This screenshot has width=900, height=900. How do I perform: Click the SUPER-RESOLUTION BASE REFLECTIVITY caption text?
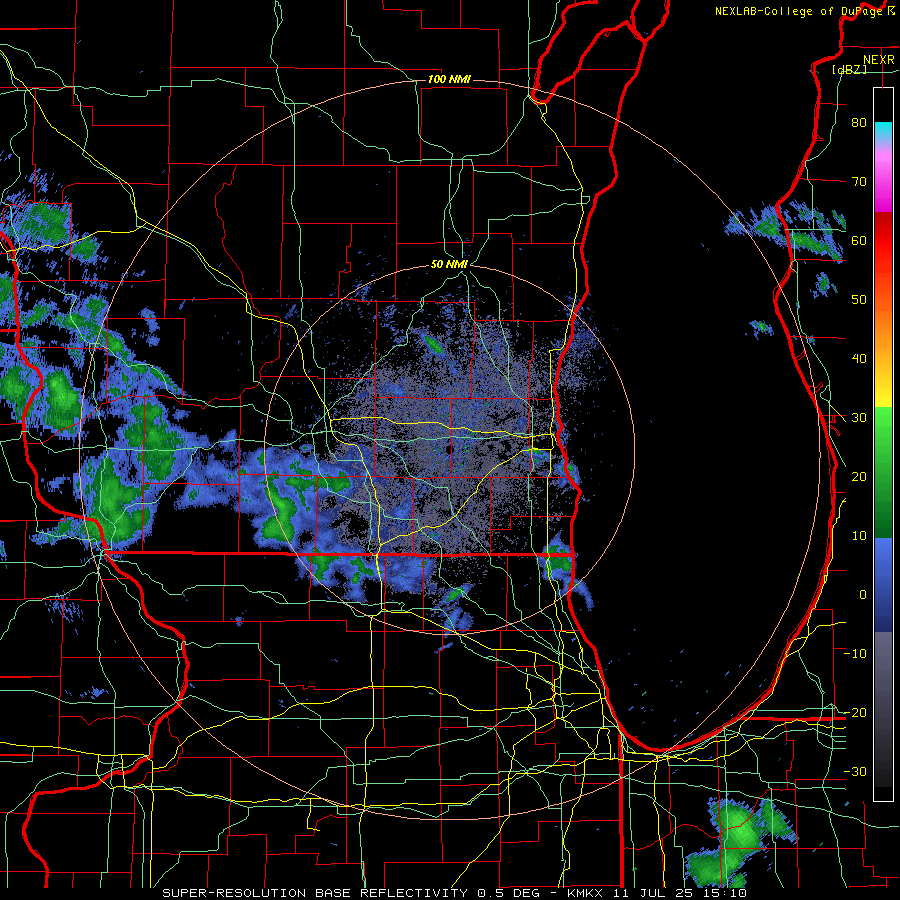coord(315,893)
